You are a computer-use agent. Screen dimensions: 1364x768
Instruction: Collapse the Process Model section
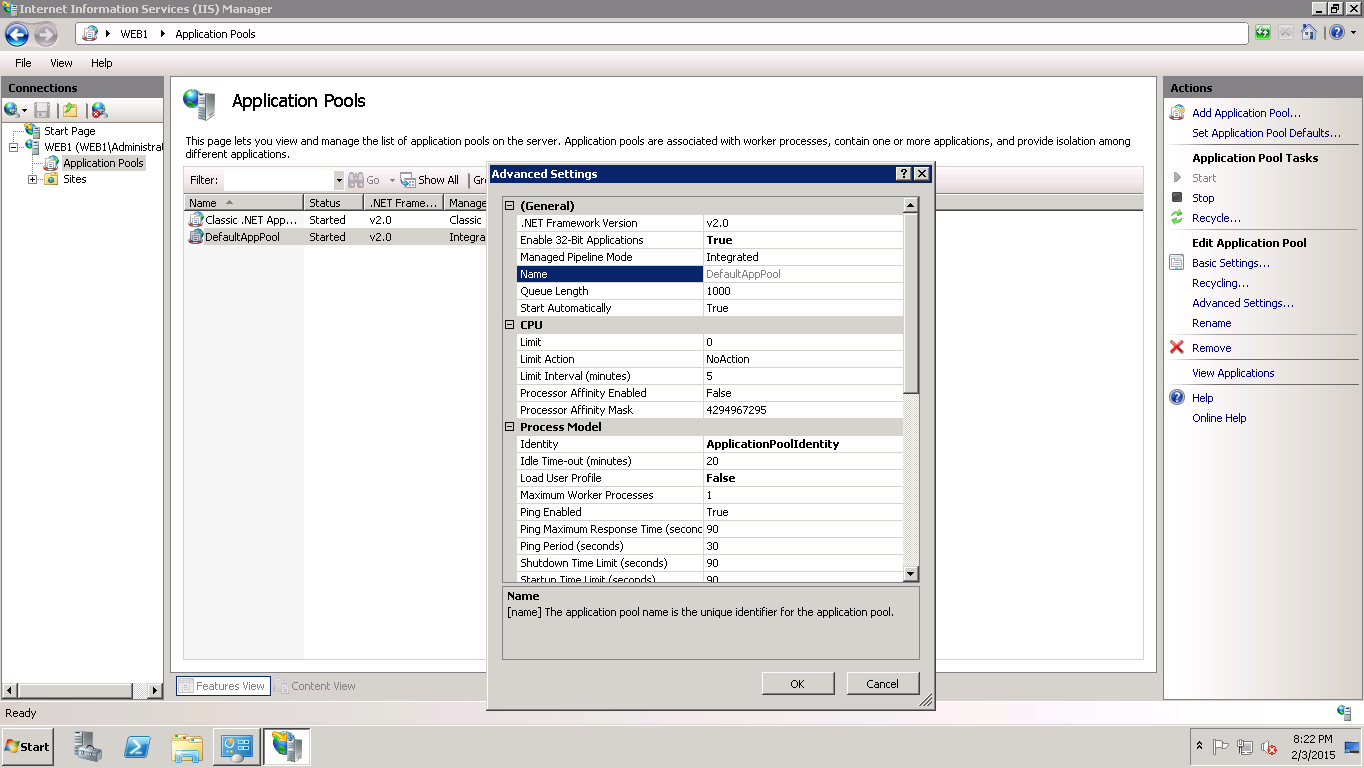(510, 427)
